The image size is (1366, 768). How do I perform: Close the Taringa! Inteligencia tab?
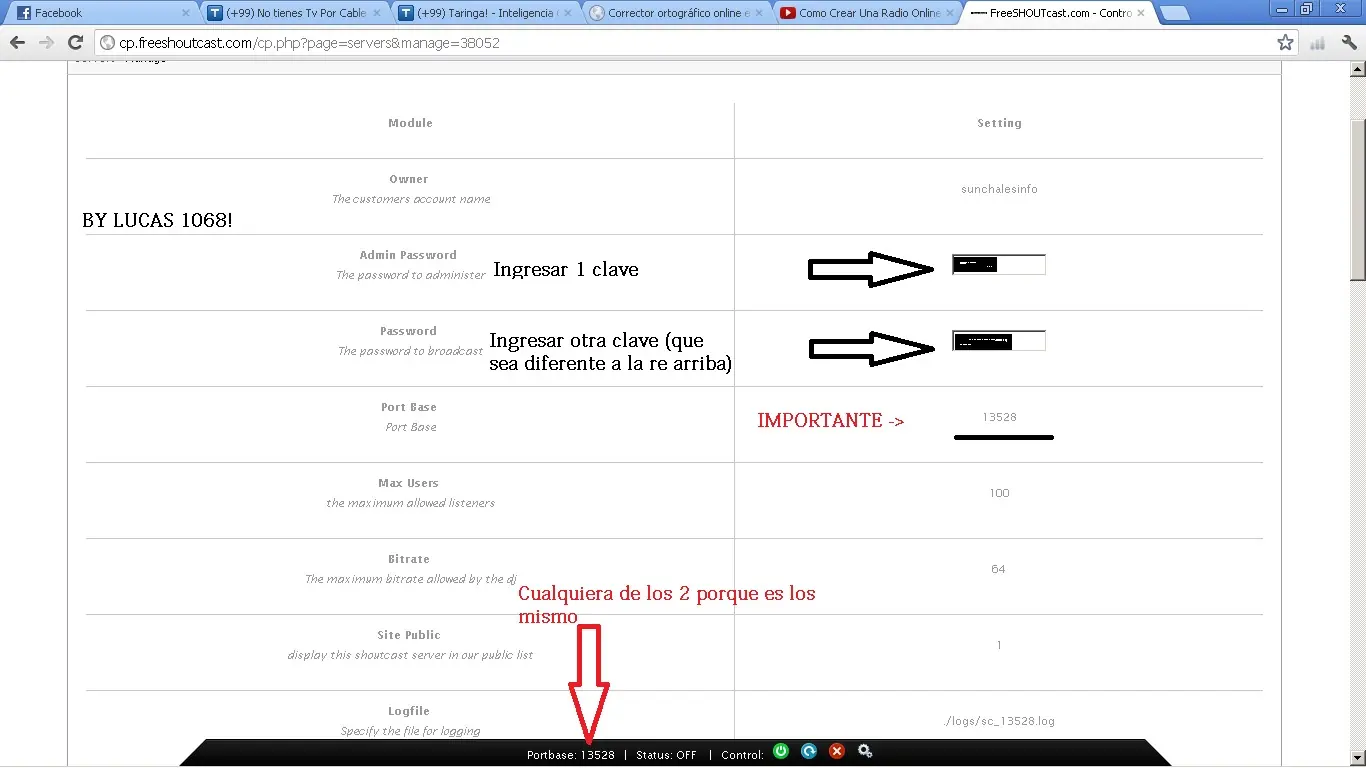(x=568, y=13)
